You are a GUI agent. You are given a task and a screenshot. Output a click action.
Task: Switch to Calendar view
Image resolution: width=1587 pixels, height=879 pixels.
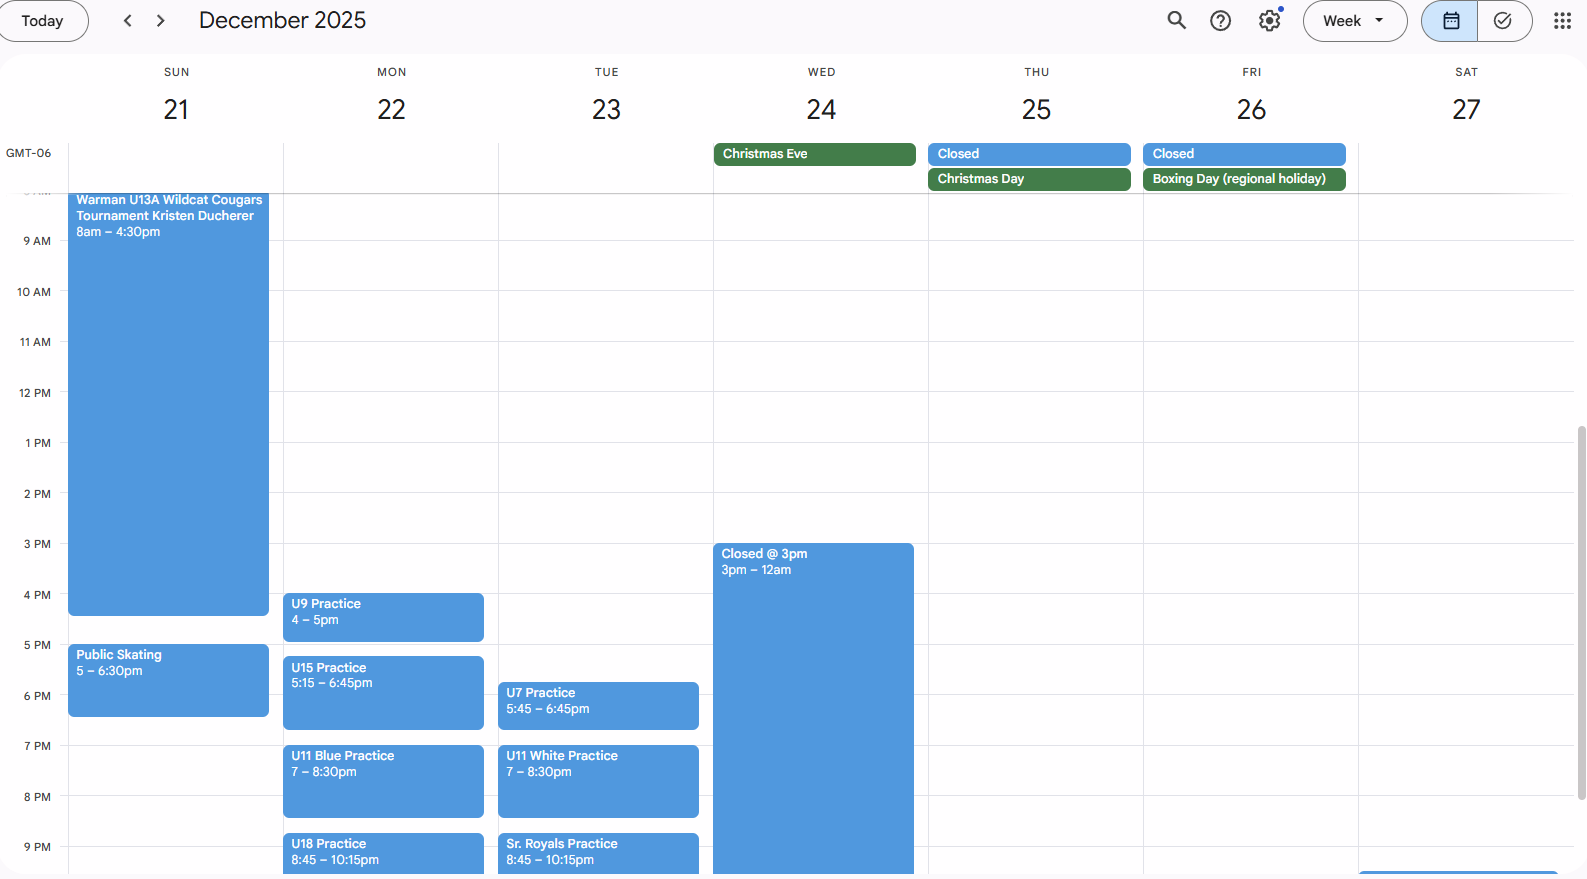pyautogui.click(x=1450, y=21)
